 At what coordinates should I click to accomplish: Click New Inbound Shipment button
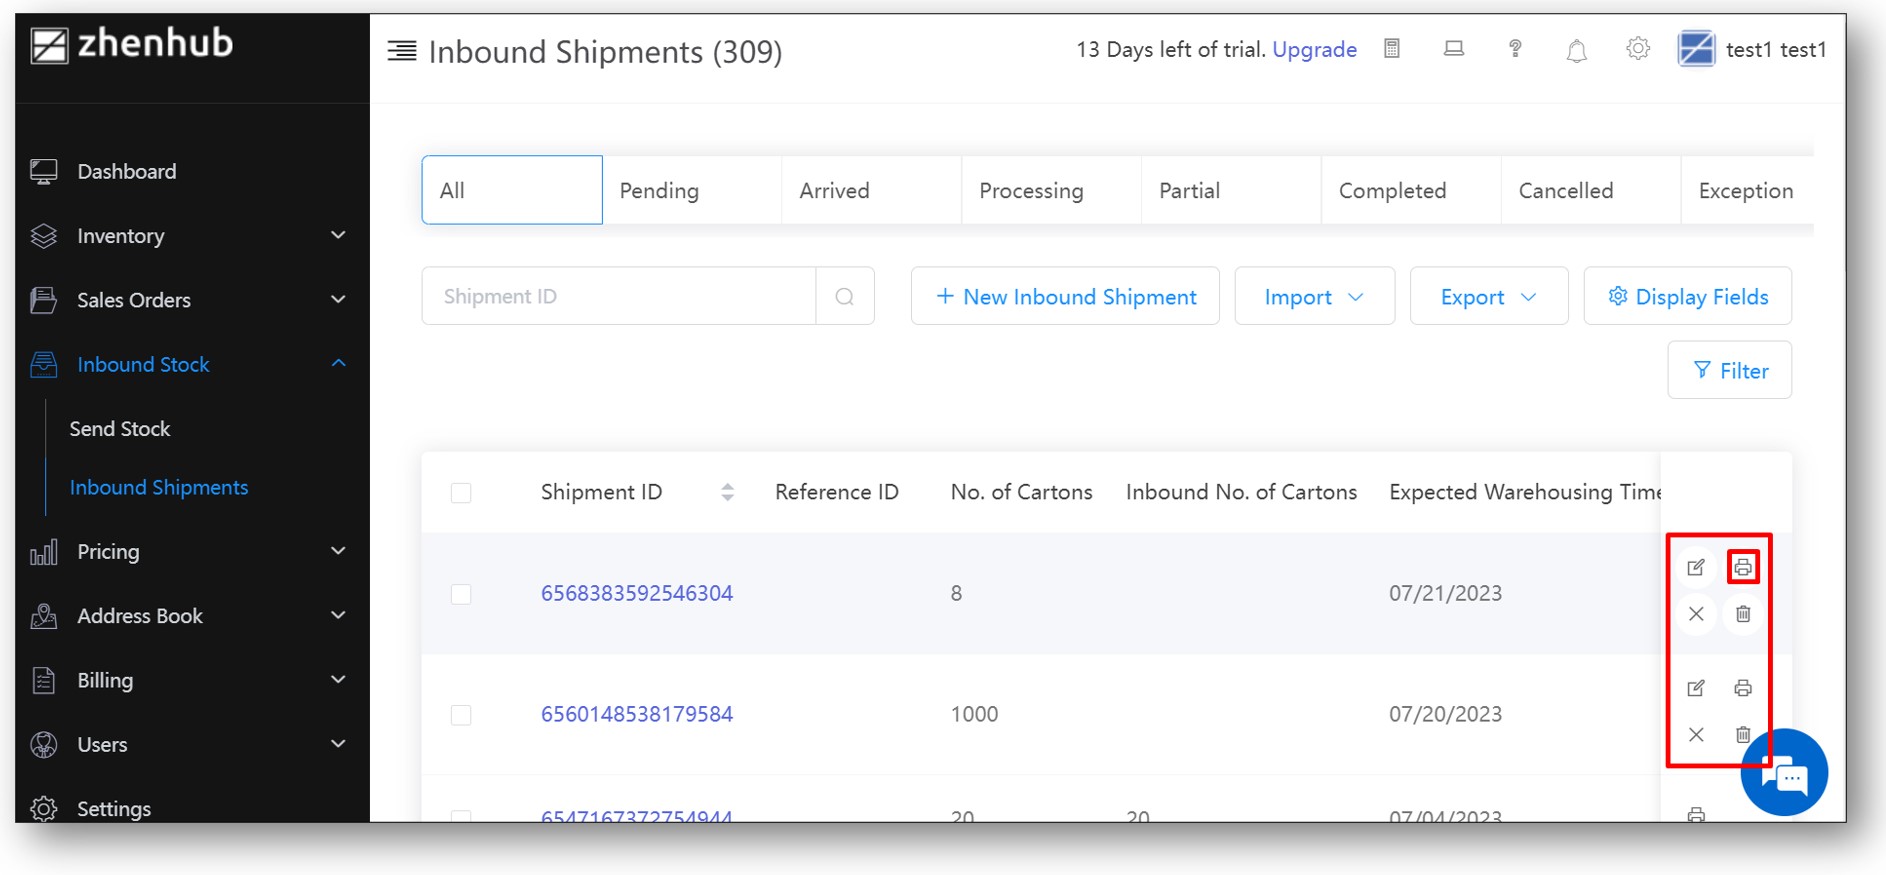tap(1065, 297)
